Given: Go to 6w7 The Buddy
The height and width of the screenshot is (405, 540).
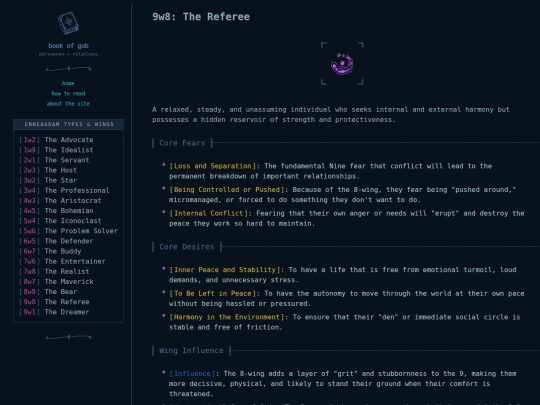Looking at the screenshot, I should (x=50, y=251).
